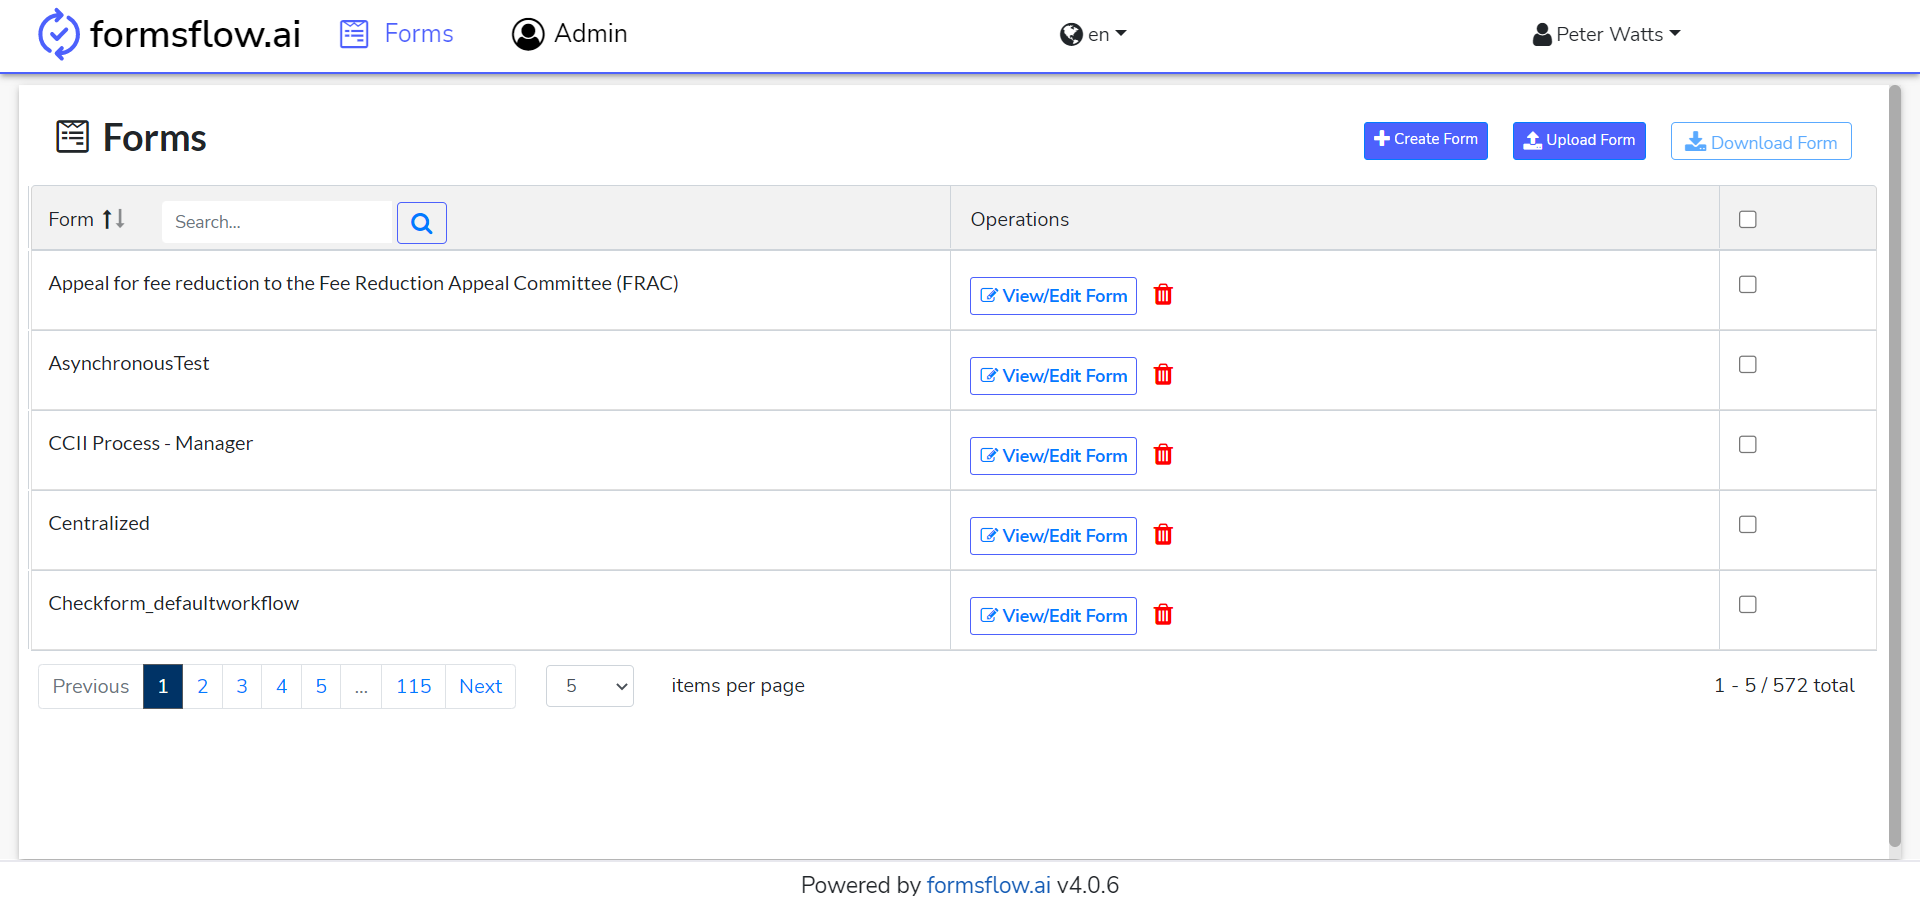
Task: Open View/Edit Form for Centralized
Action: (1053, 536)
